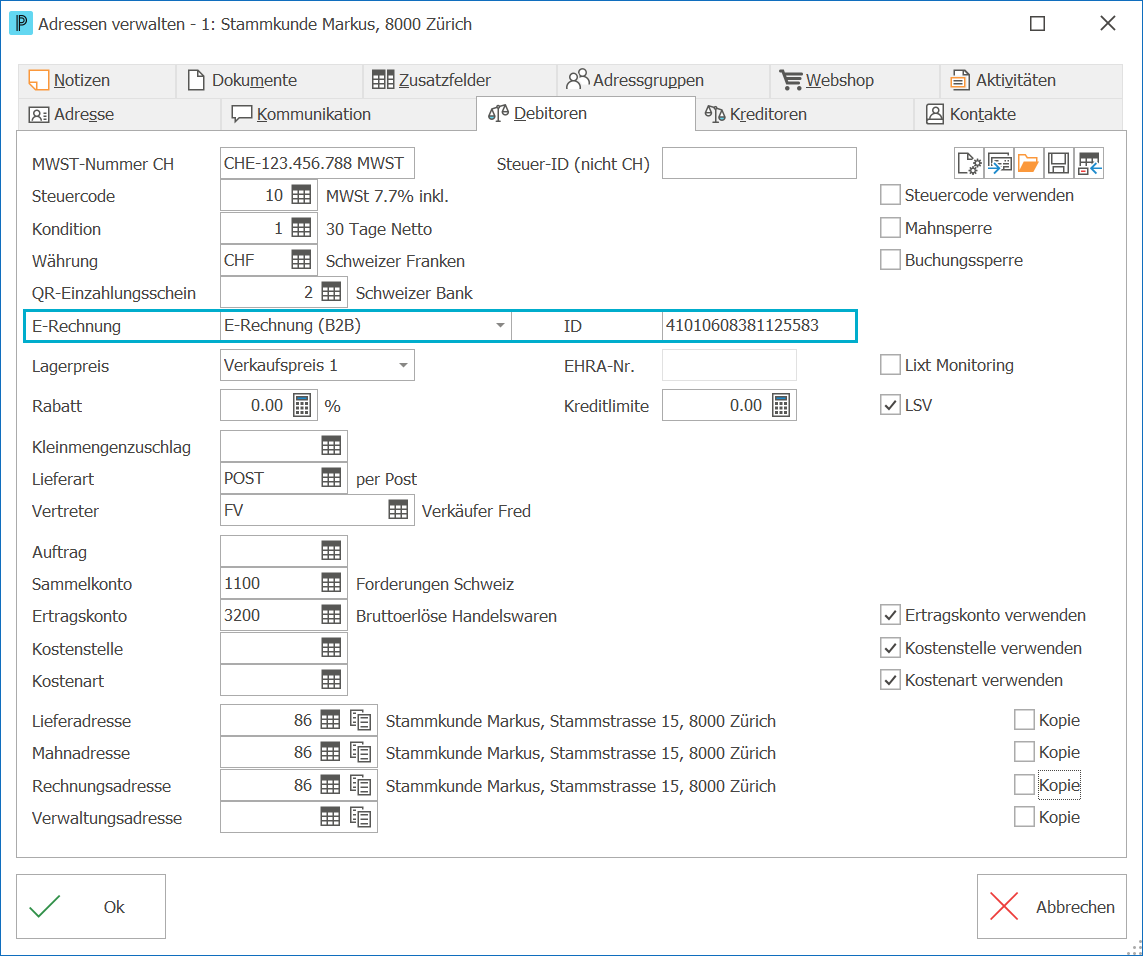Open the Kommunikation tab
This screenshot has height=956, width=1143.
pyautogui.click(x=348, y=114)
